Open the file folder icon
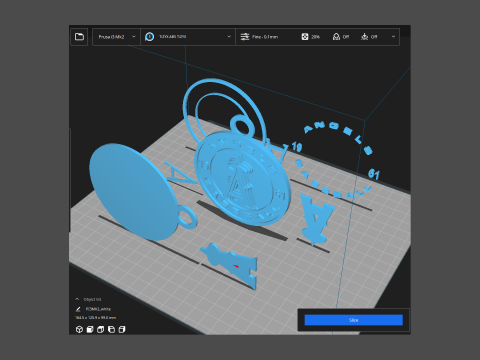 (x=79, y=37)
